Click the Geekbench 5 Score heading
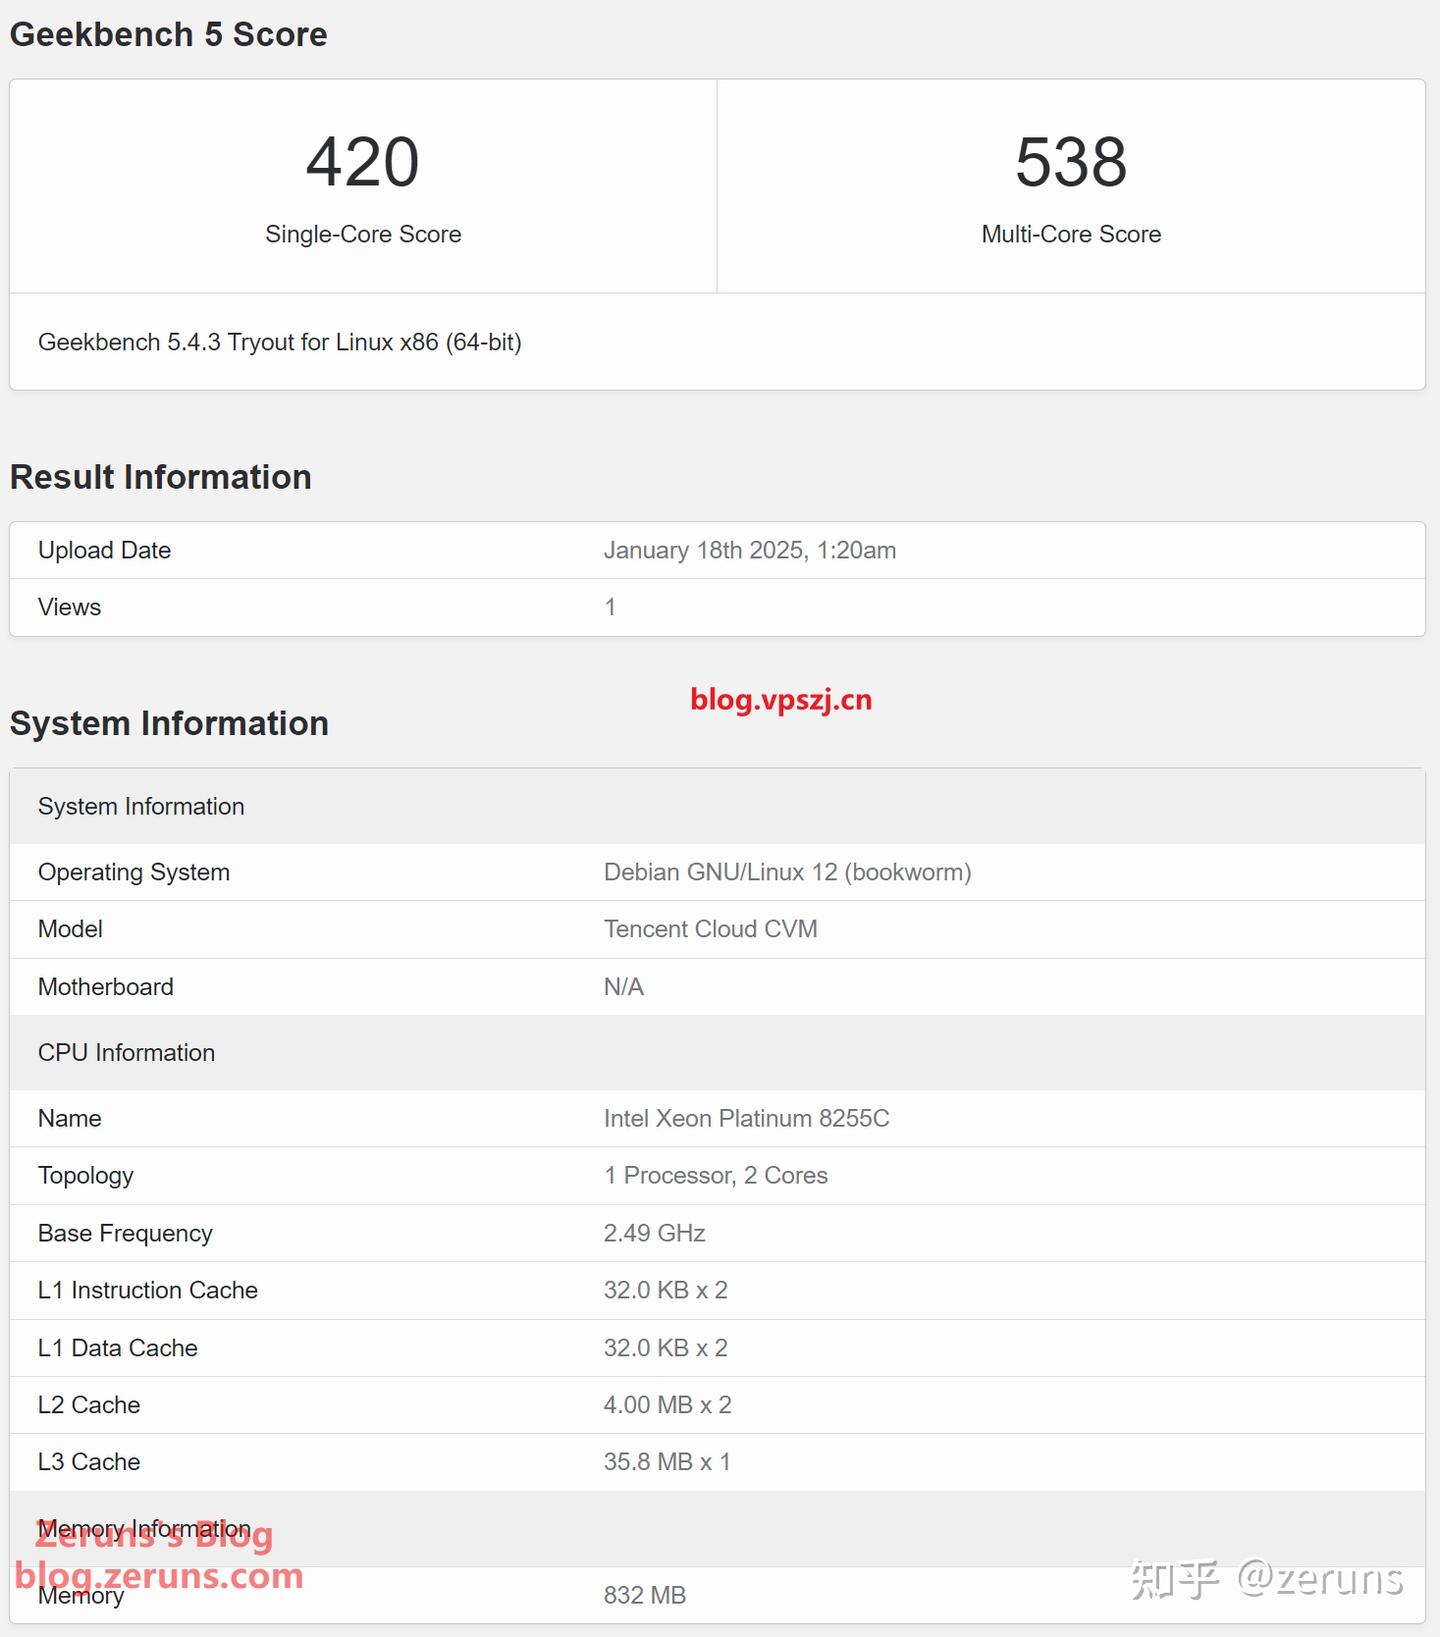 click(169, 35)
